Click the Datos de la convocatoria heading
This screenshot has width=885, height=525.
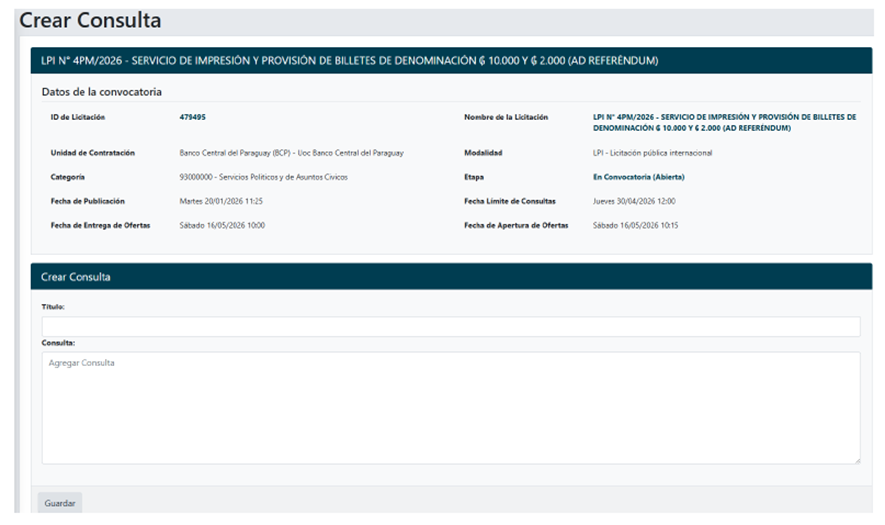coord(102,92)
